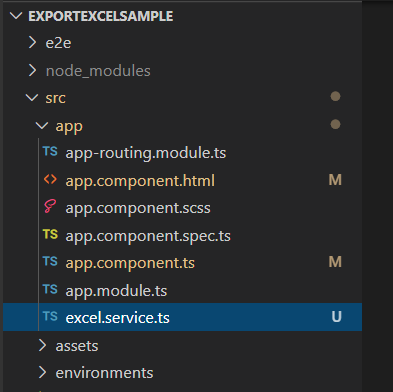Click the U status badge on excel.service.ts
Screen dimensions: 393x392
pyautogui.click(x=337, y=317)
